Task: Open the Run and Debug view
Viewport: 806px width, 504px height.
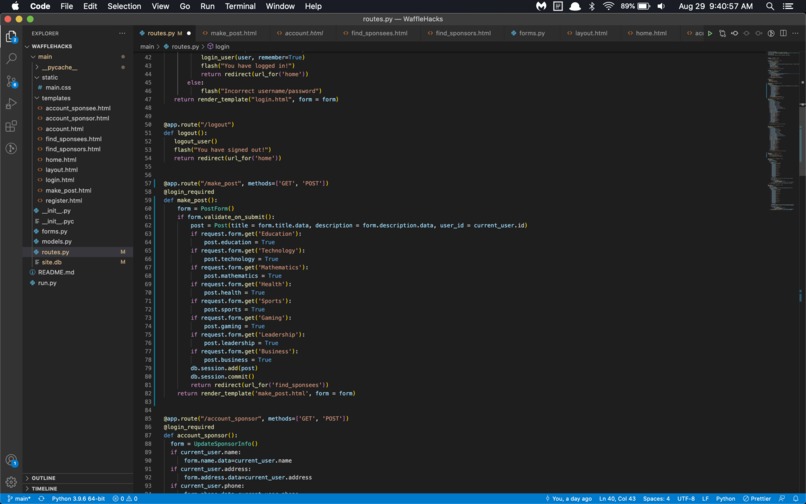Action: [x=11, y=103]
